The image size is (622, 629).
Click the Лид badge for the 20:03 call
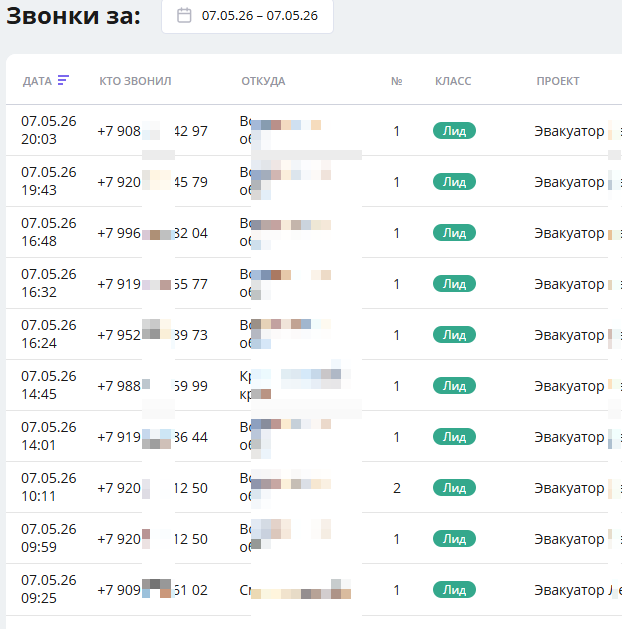click(x=454, y=131)
